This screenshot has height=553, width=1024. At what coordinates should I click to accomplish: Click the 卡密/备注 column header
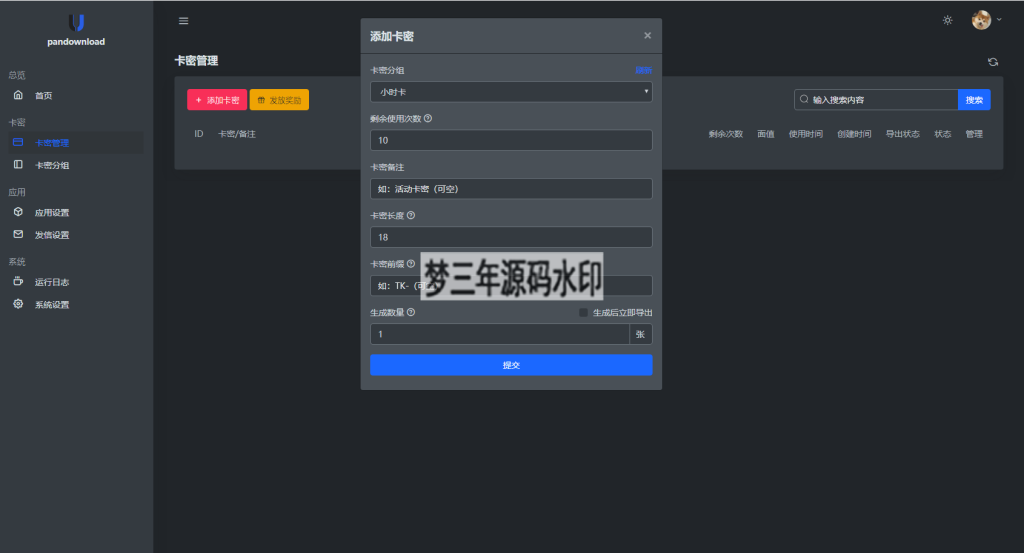236,134
